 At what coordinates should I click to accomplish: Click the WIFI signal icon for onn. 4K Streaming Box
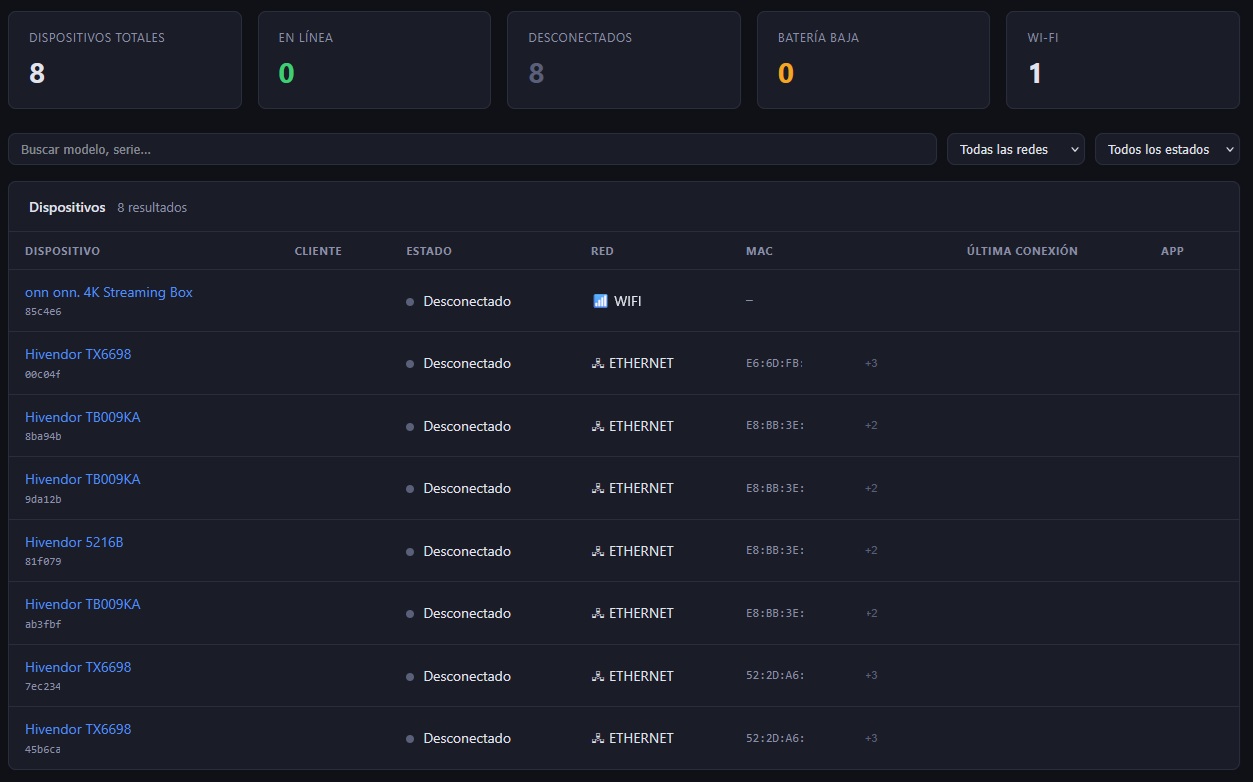coord(600,301)
